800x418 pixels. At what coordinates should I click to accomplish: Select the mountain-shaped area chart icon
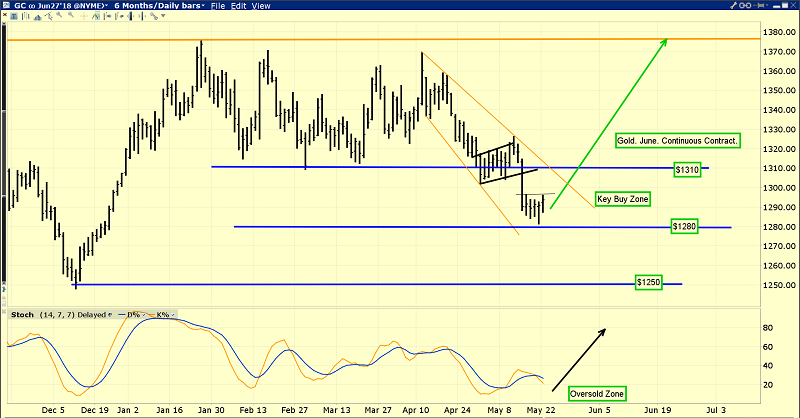pyautogui.click(x=37, y=16)
